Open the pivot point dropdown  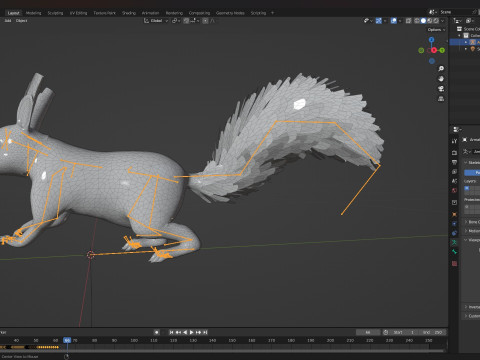tap(176, 21)
